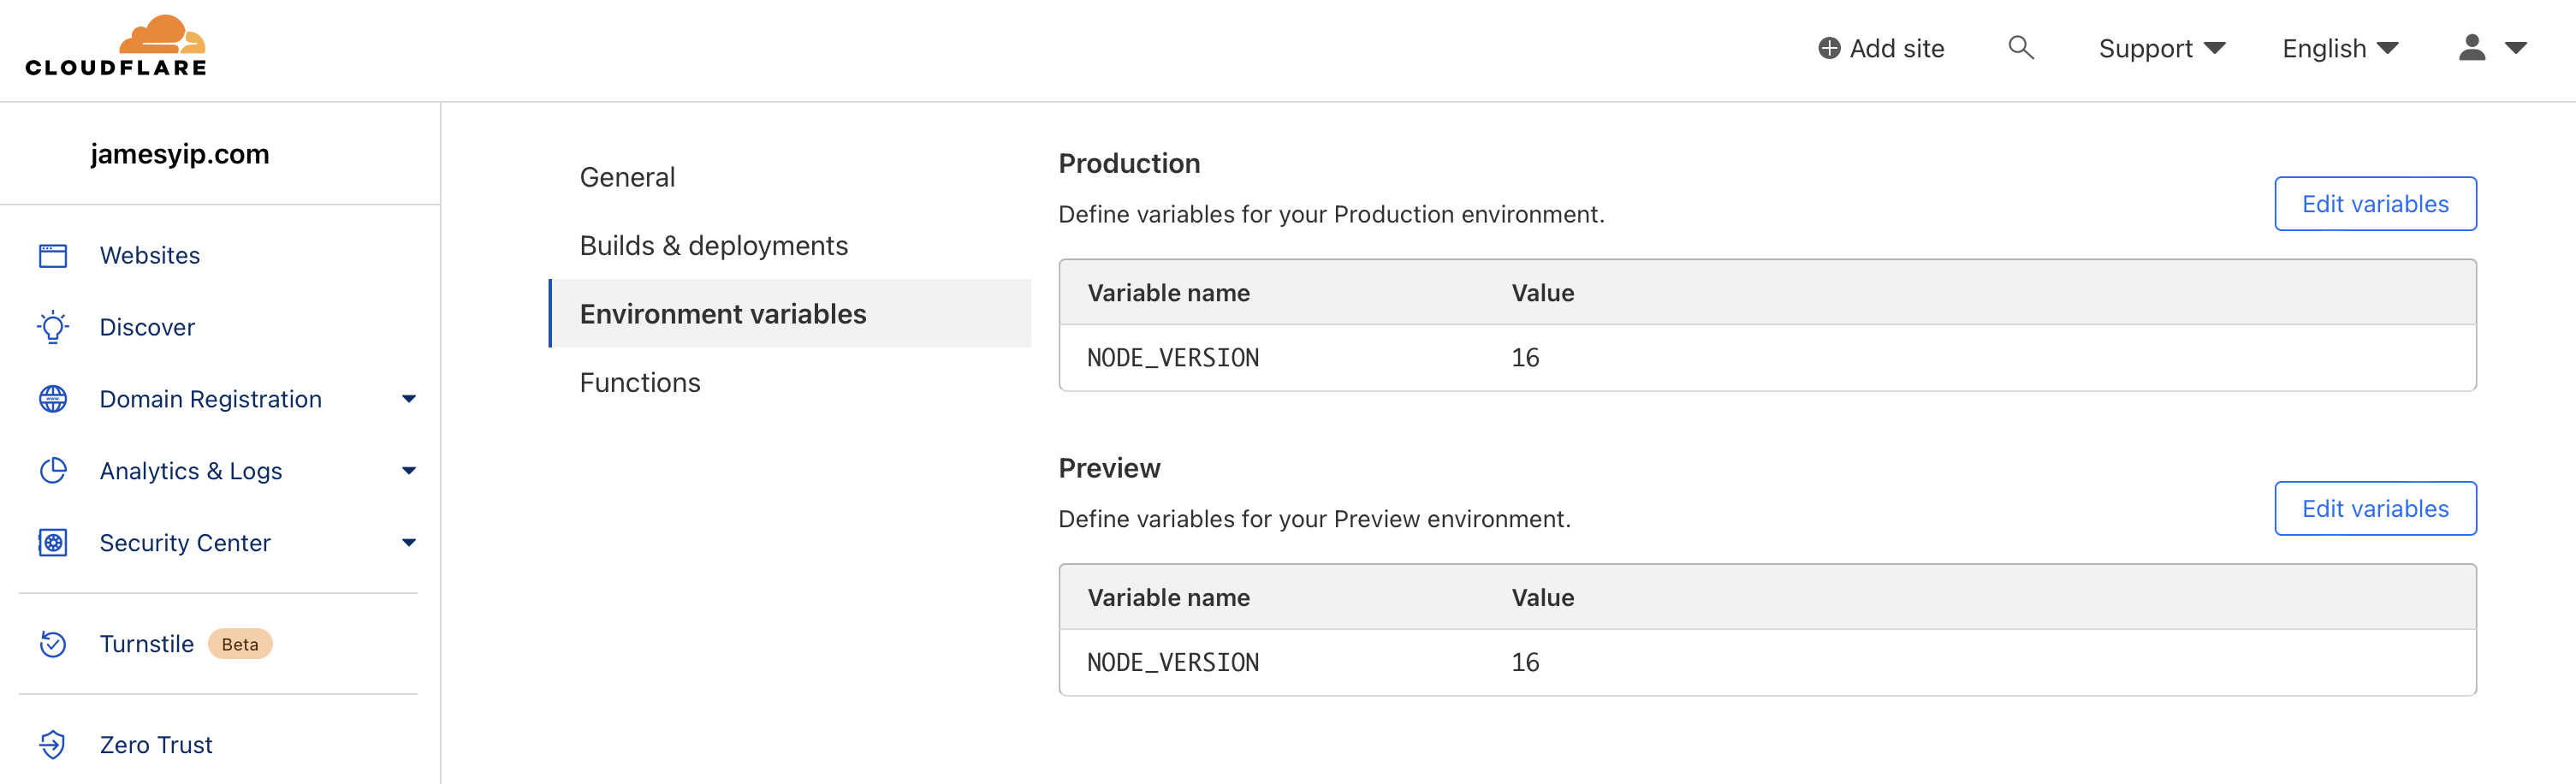Expand the Analytics & Logs submenu arrow
Viewport: 2576px width, 784px height.
[408, 471]
